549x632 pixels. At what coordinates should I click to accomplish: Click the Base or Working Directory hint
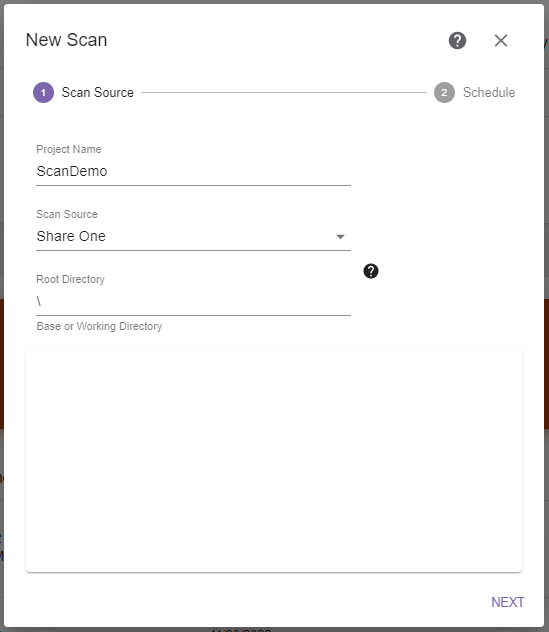(99, 326)
